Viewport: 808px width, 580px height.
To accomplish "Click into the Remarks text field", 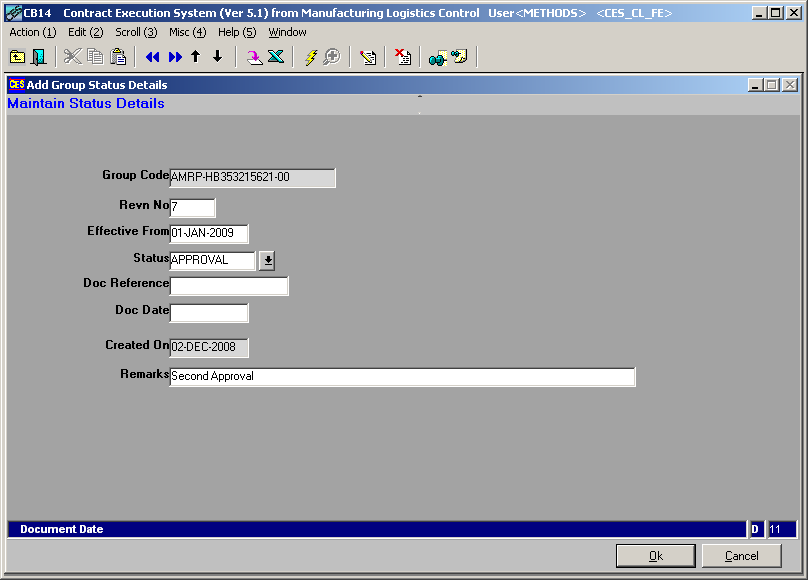I will [402, 377].
